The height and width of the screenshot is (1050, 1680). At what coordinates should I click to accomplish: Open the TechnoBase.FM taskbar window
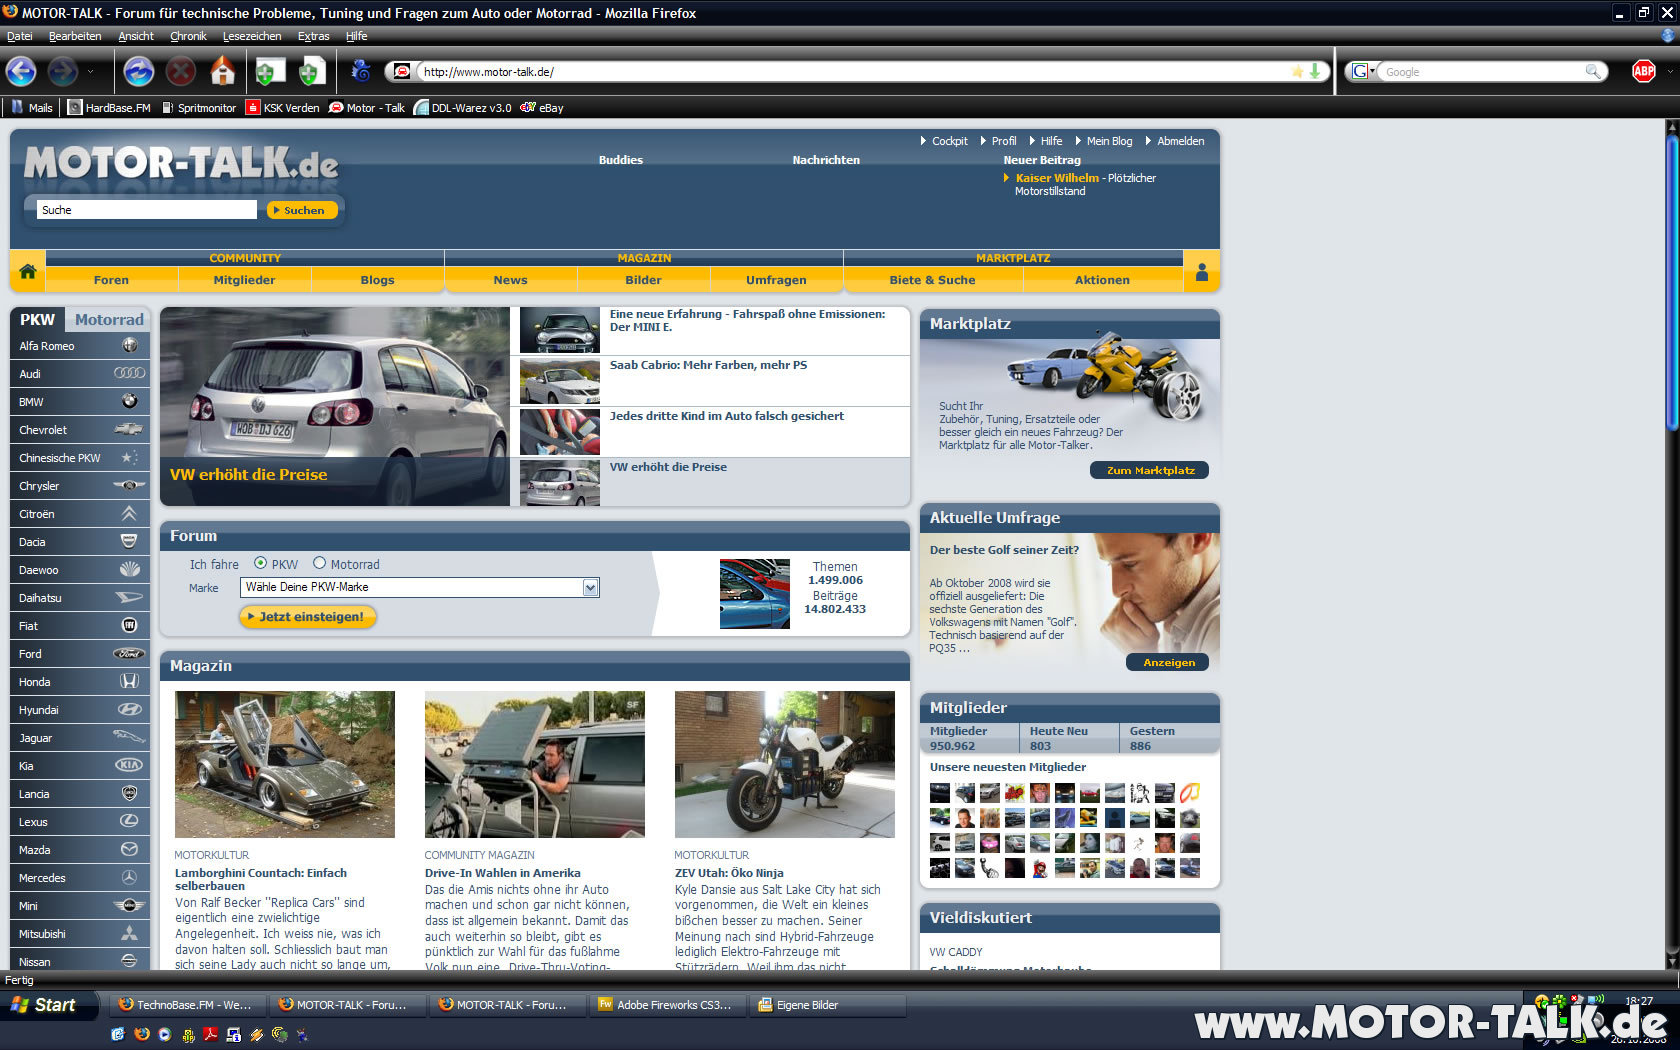(x=188, y=1005)
